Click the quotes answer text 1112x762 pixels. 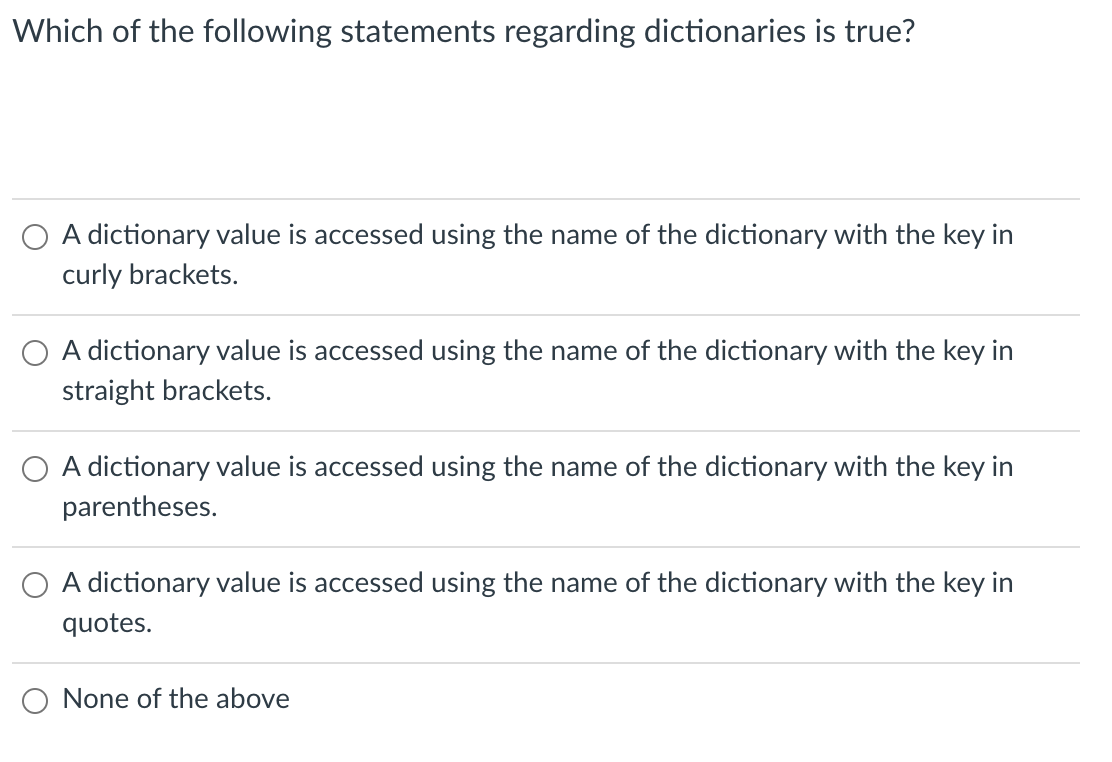pyautogui.click(x=538, y=602)
